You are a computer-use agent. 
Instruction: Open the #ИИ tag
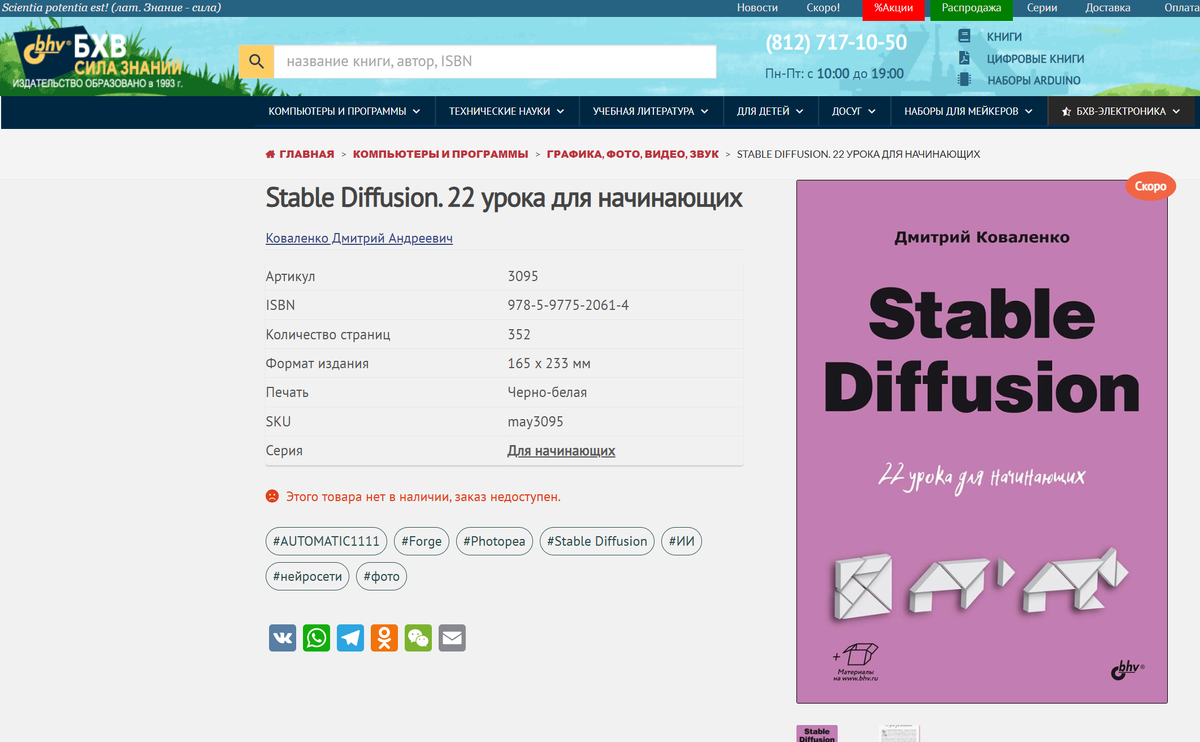pos(682,541)
